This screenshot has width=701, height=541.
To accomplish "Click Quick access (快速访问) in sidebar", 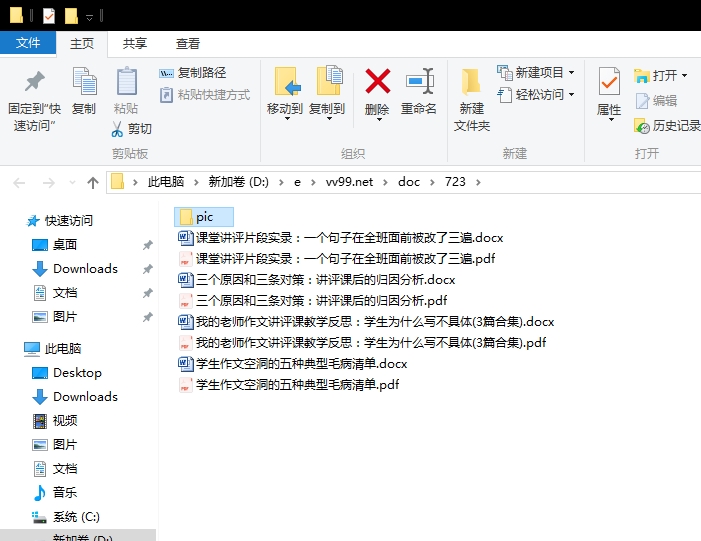I will (x=59, y=220).
